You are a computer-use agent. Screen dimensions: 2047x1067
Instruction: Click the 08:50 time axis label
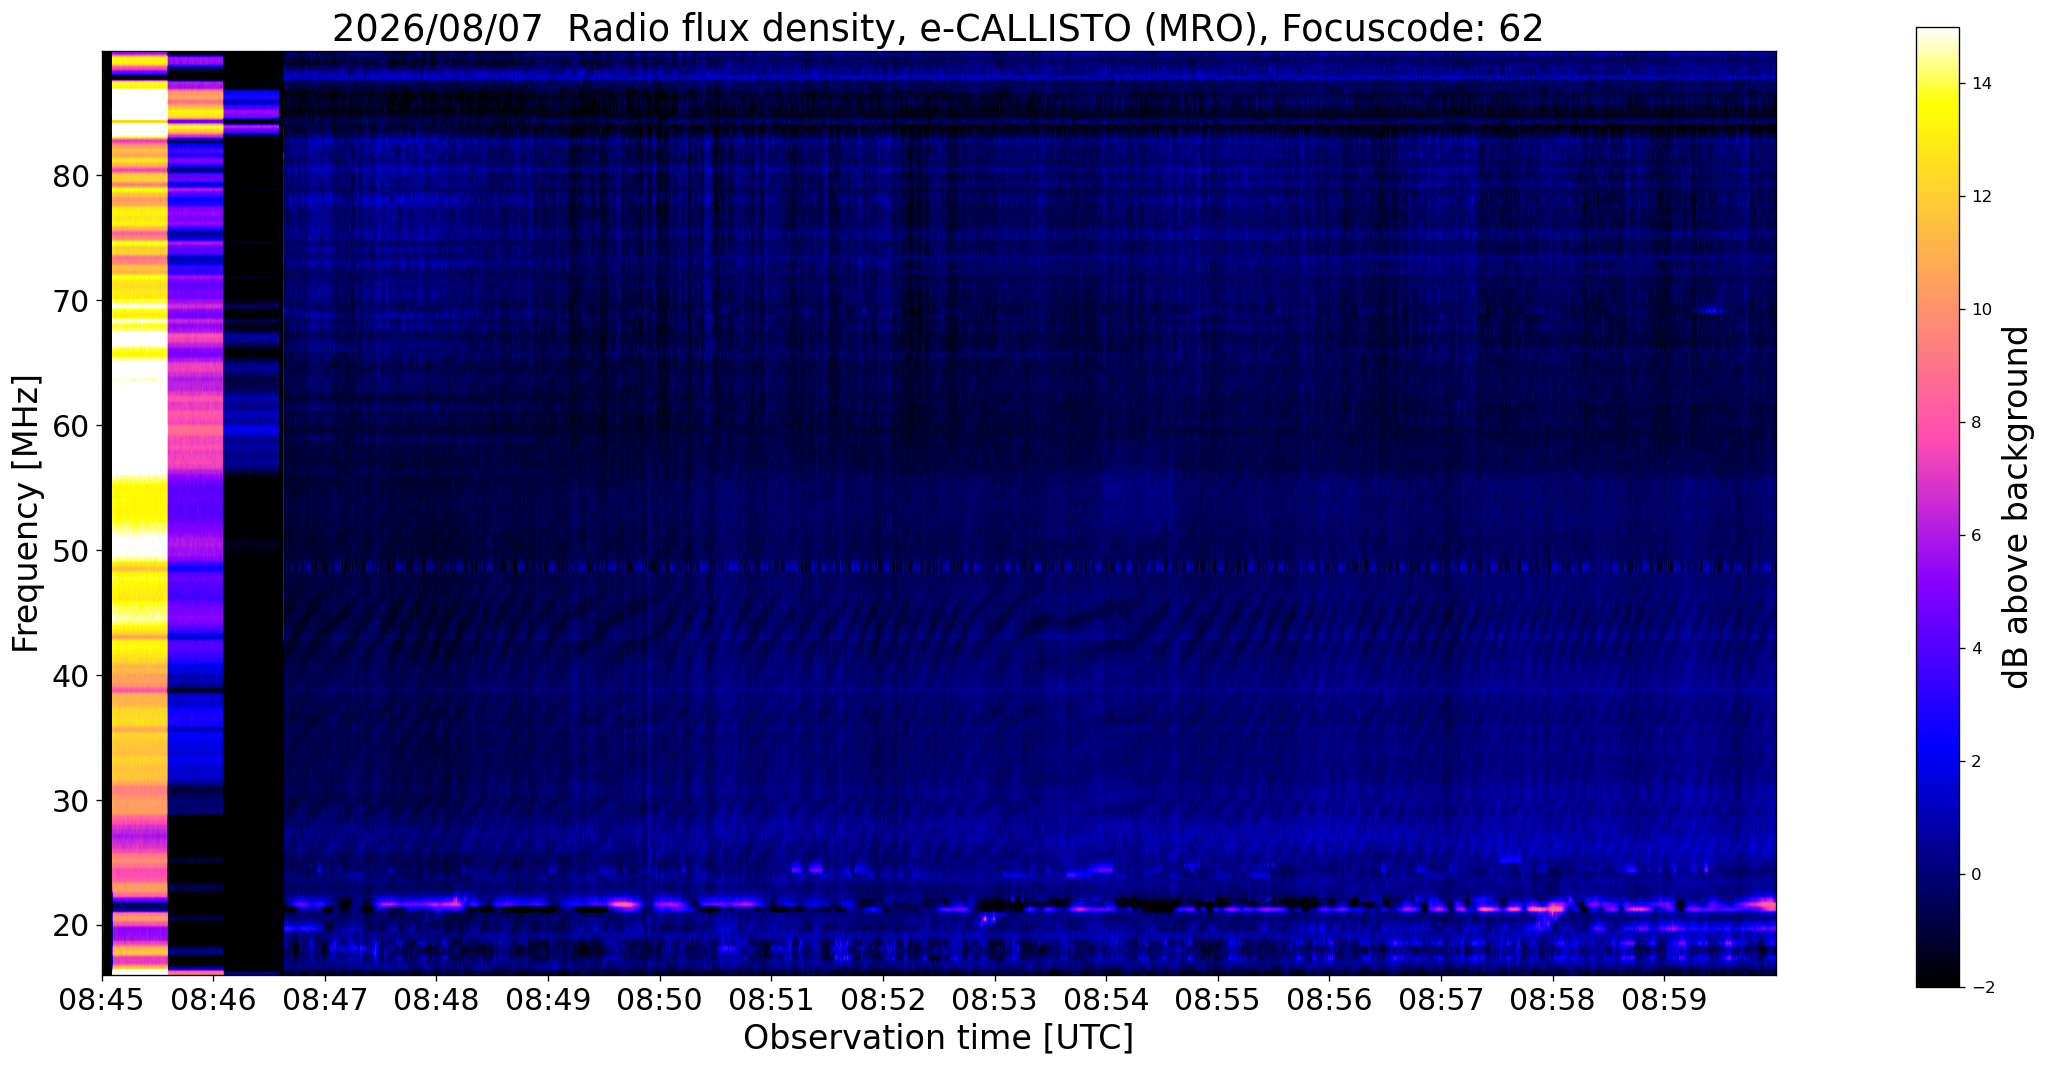[x=660, y=999]
